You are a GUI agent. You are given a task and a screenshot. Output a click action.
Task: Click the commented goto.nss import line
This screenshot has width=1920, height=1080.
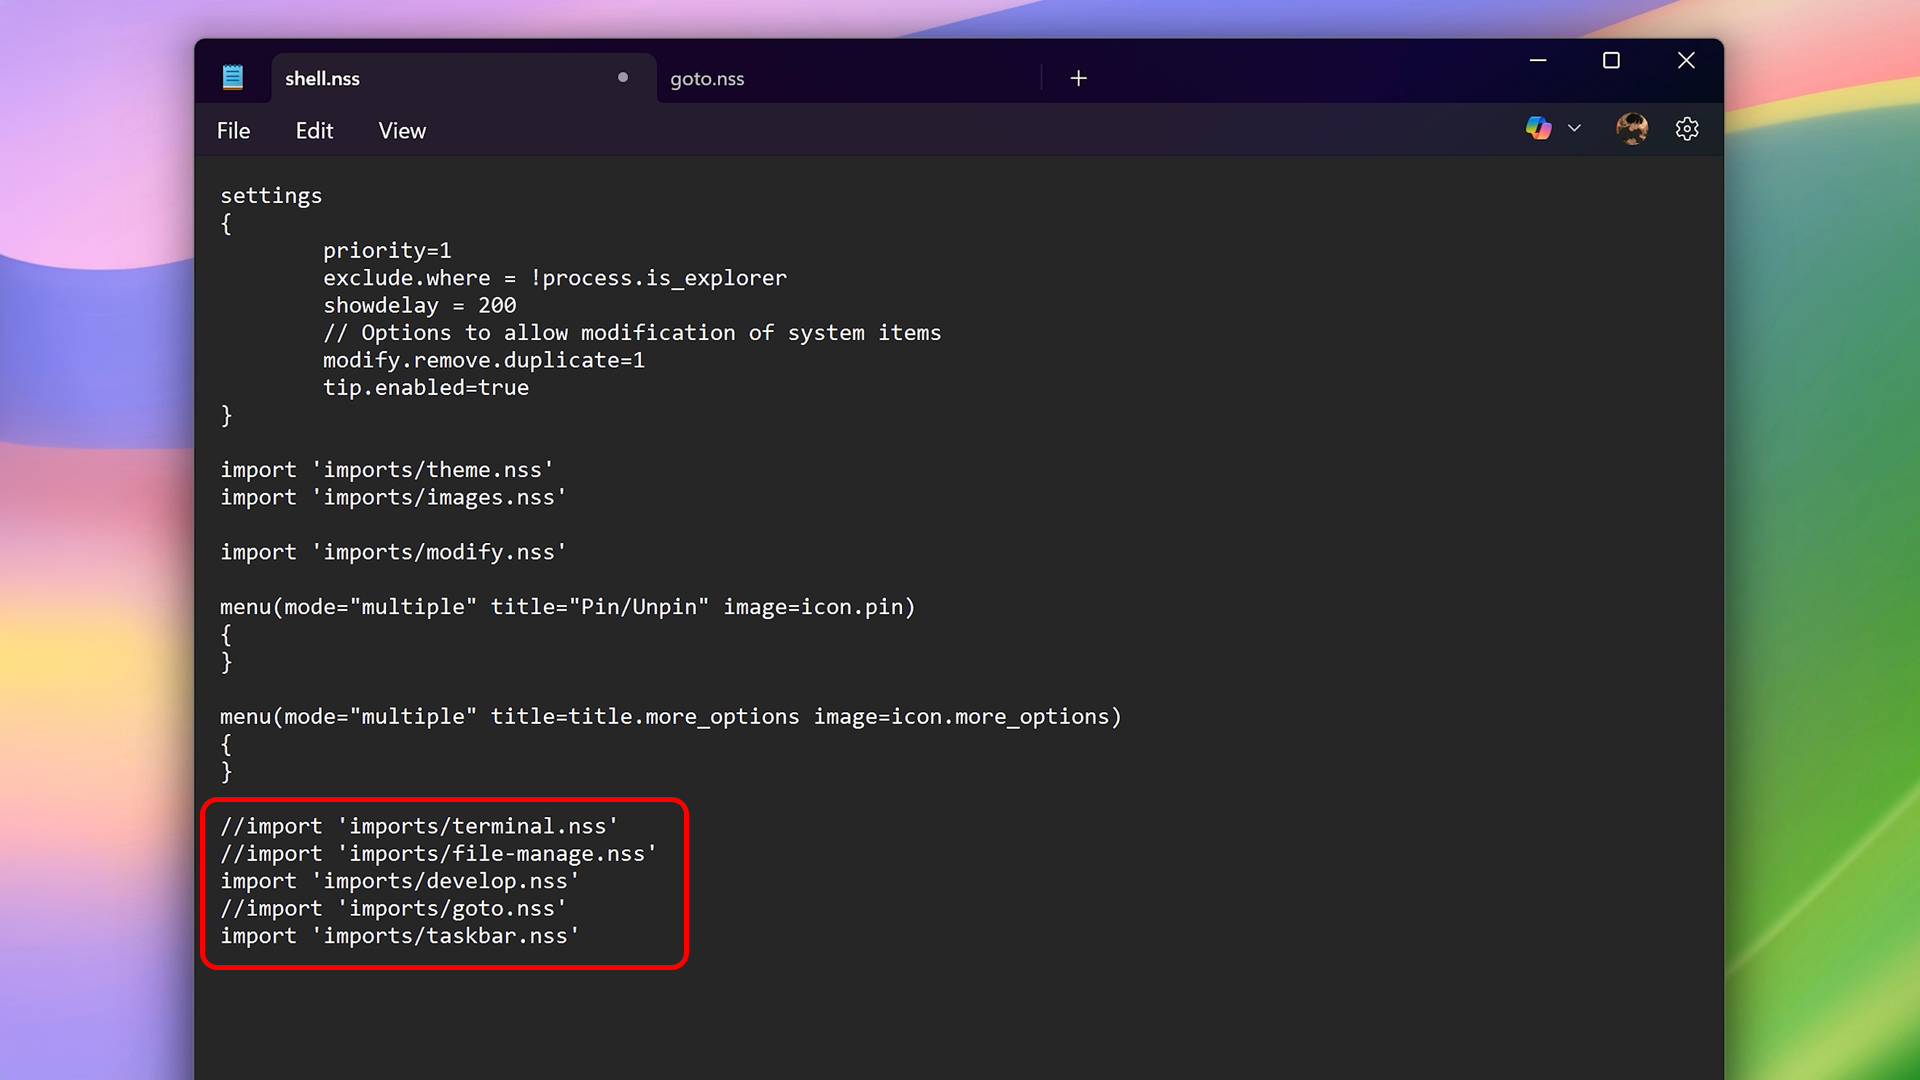(394, 909)
